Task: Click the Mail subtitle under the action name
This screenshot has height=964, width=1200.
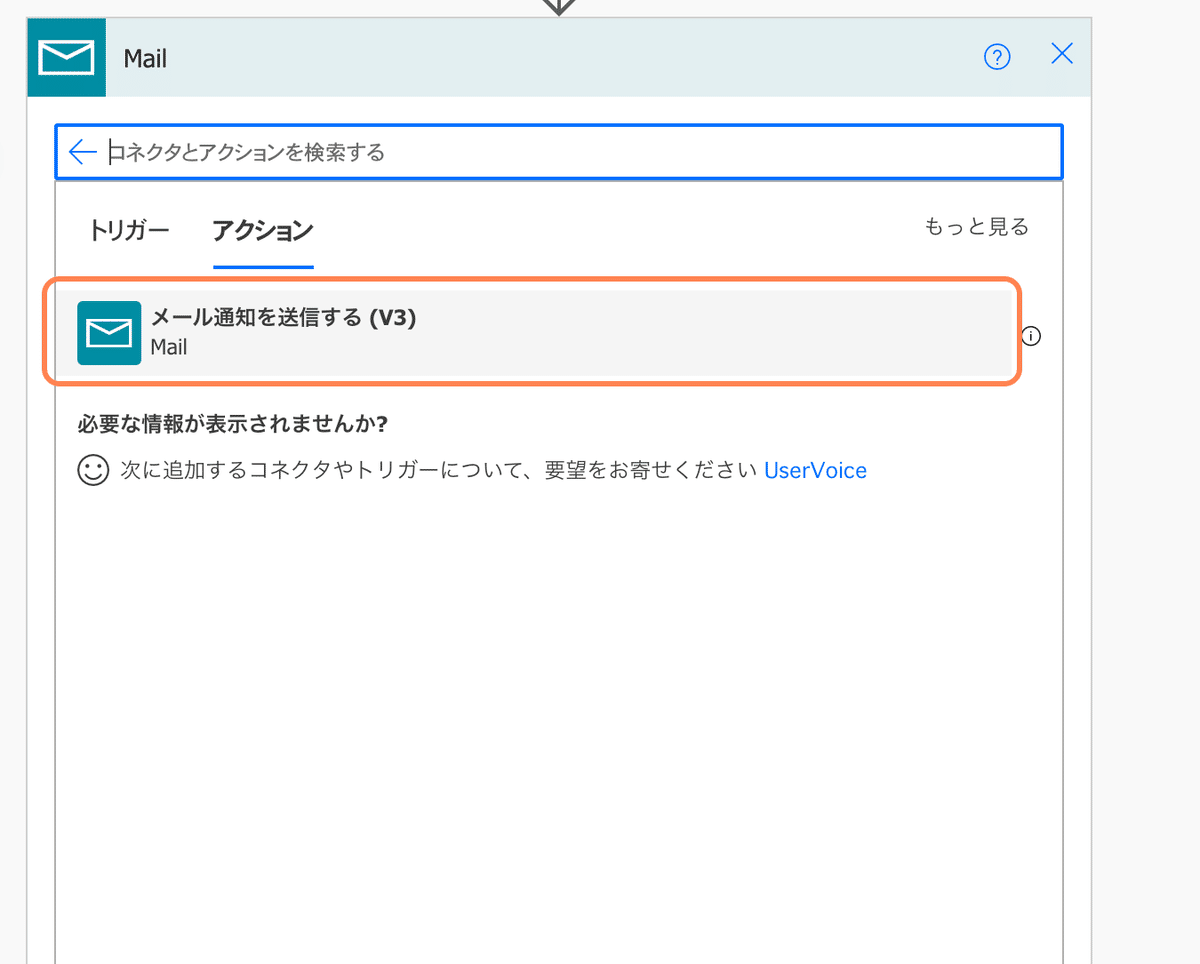Action: [169, 348]
